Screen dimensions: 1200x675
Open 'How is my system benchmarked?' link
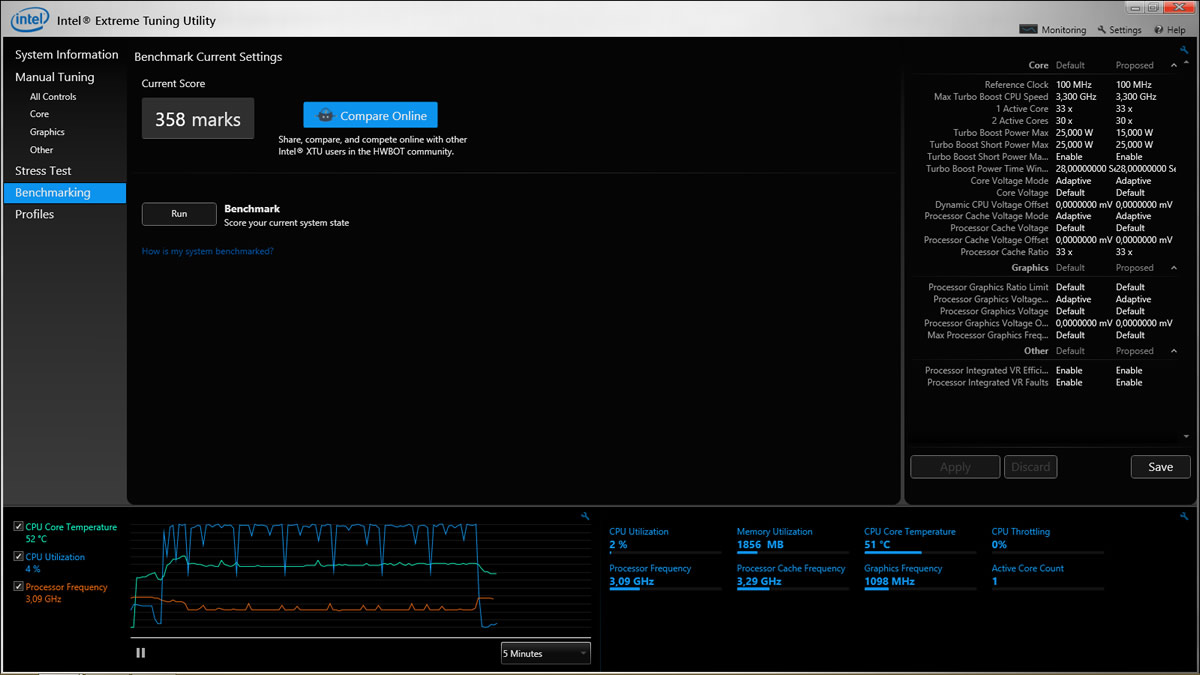coord(208,251)
